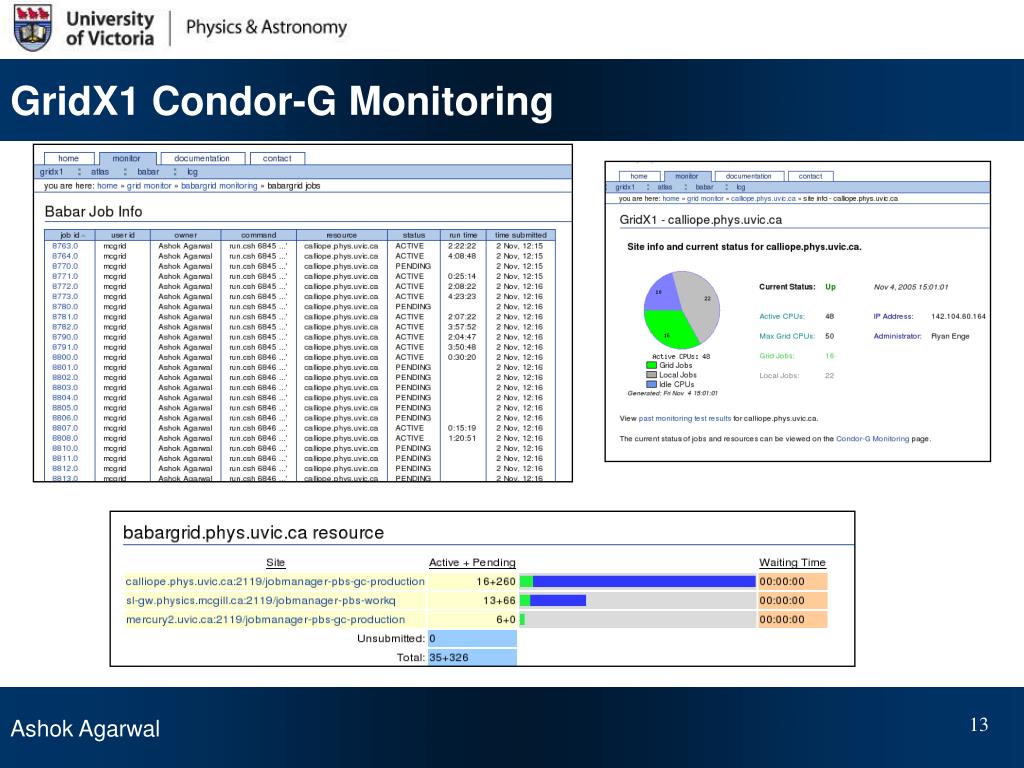Follow calliope.phys.uvic.ca breadcrumb in site info page
Viewport: 1024px width, 768px height.
coord(763,199)
